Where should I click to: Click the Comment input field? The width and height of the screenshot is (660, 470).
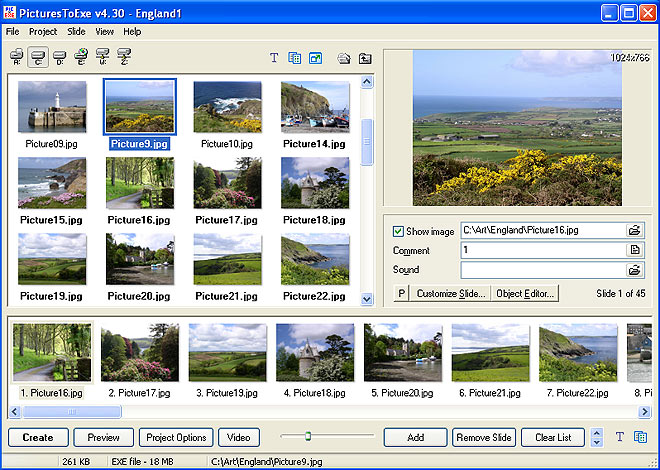(543, 251)
